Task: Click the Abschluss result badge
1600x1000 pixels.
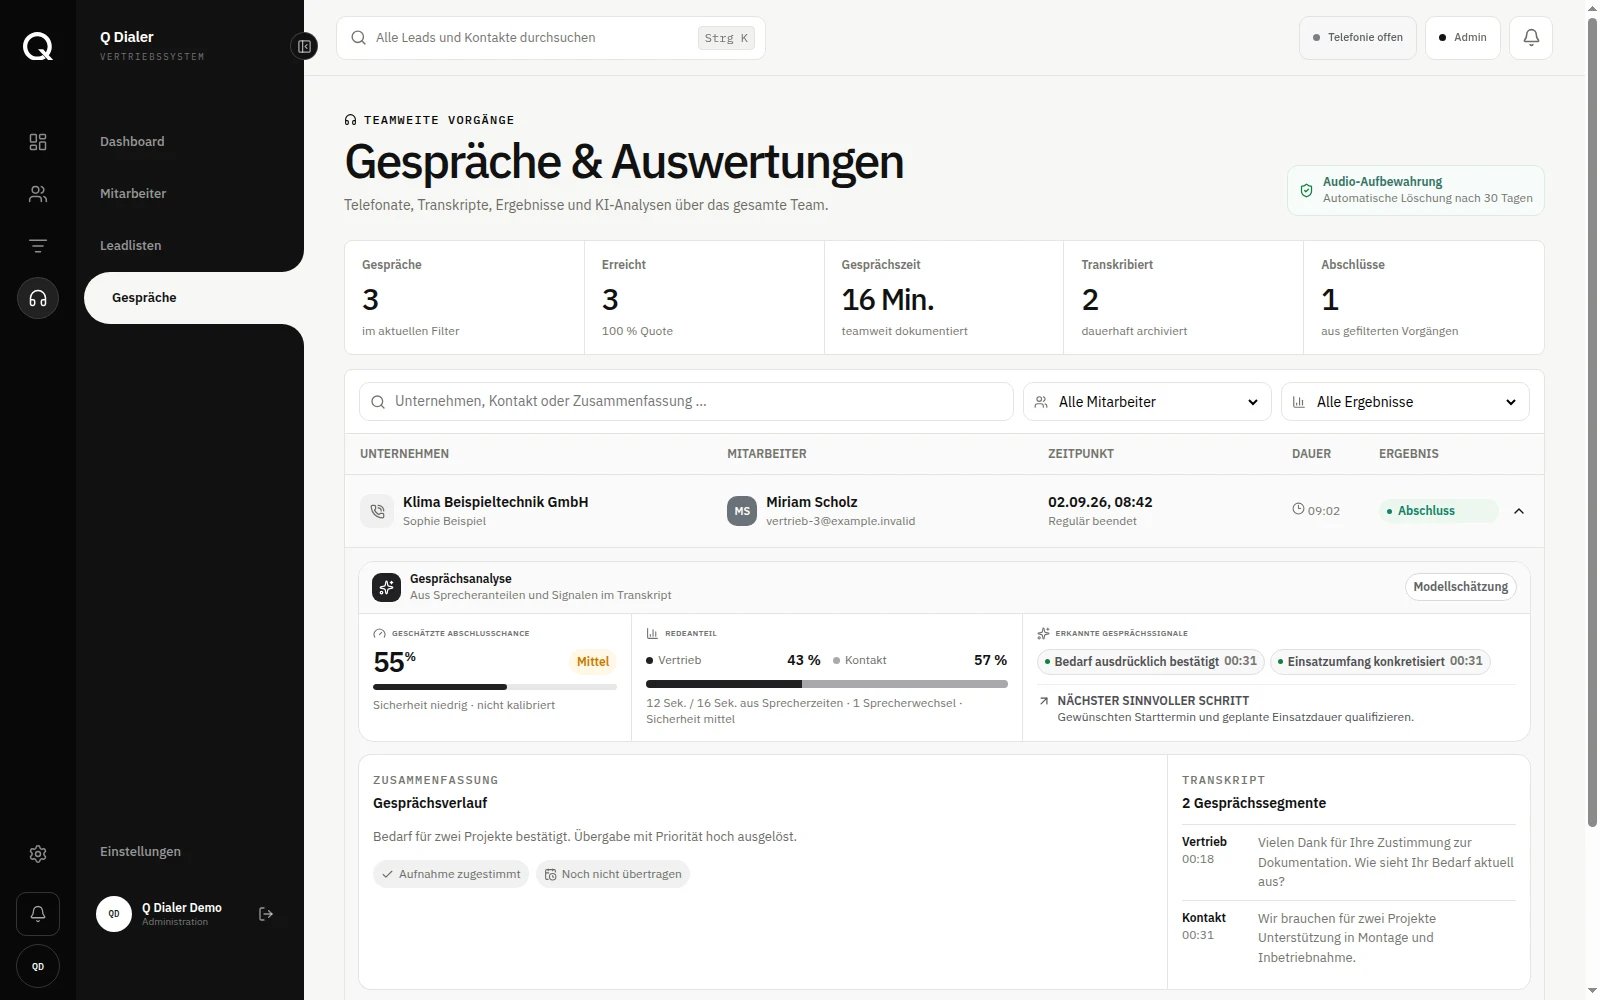Action: click(x=1438, y=511)
